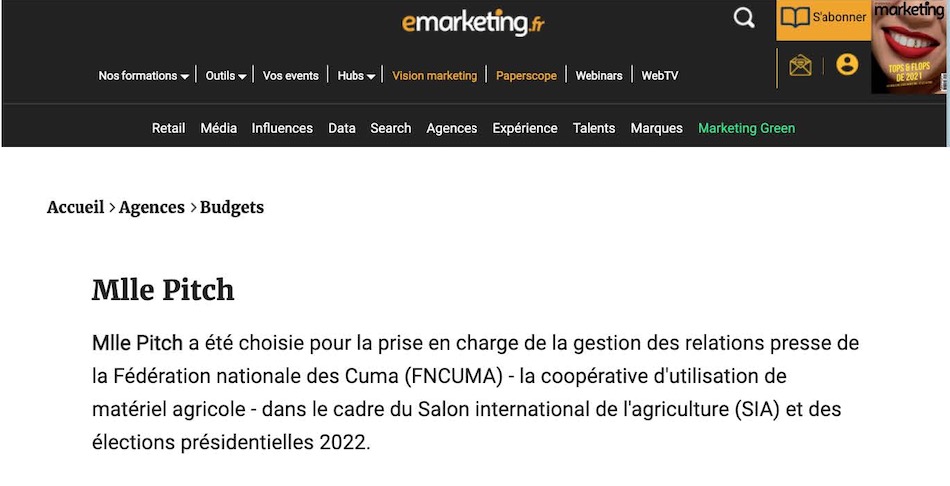Open the user account profile icon

pyautogui.click(x=847, y=64)
